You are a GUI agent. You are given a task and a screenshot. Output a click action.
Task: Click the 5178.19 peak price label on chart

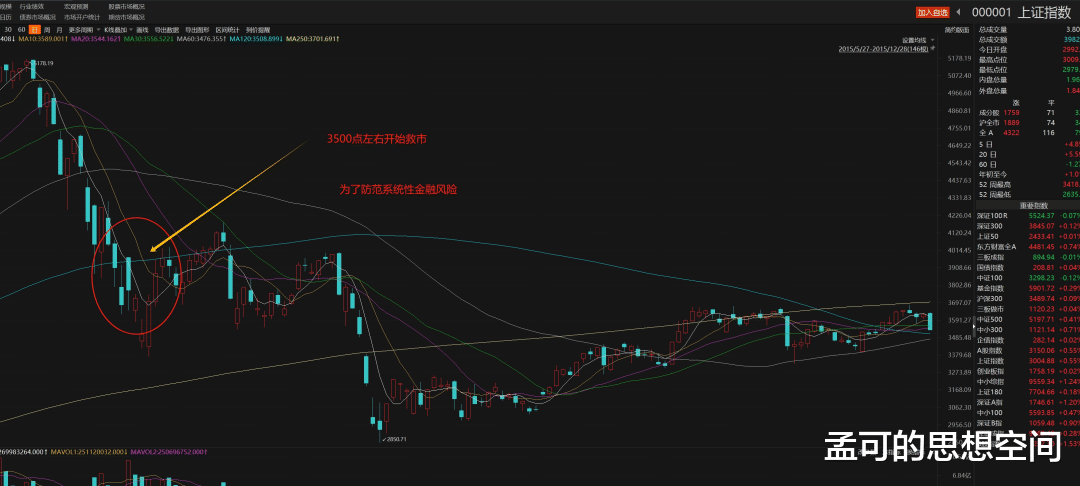tap(44, 63)
